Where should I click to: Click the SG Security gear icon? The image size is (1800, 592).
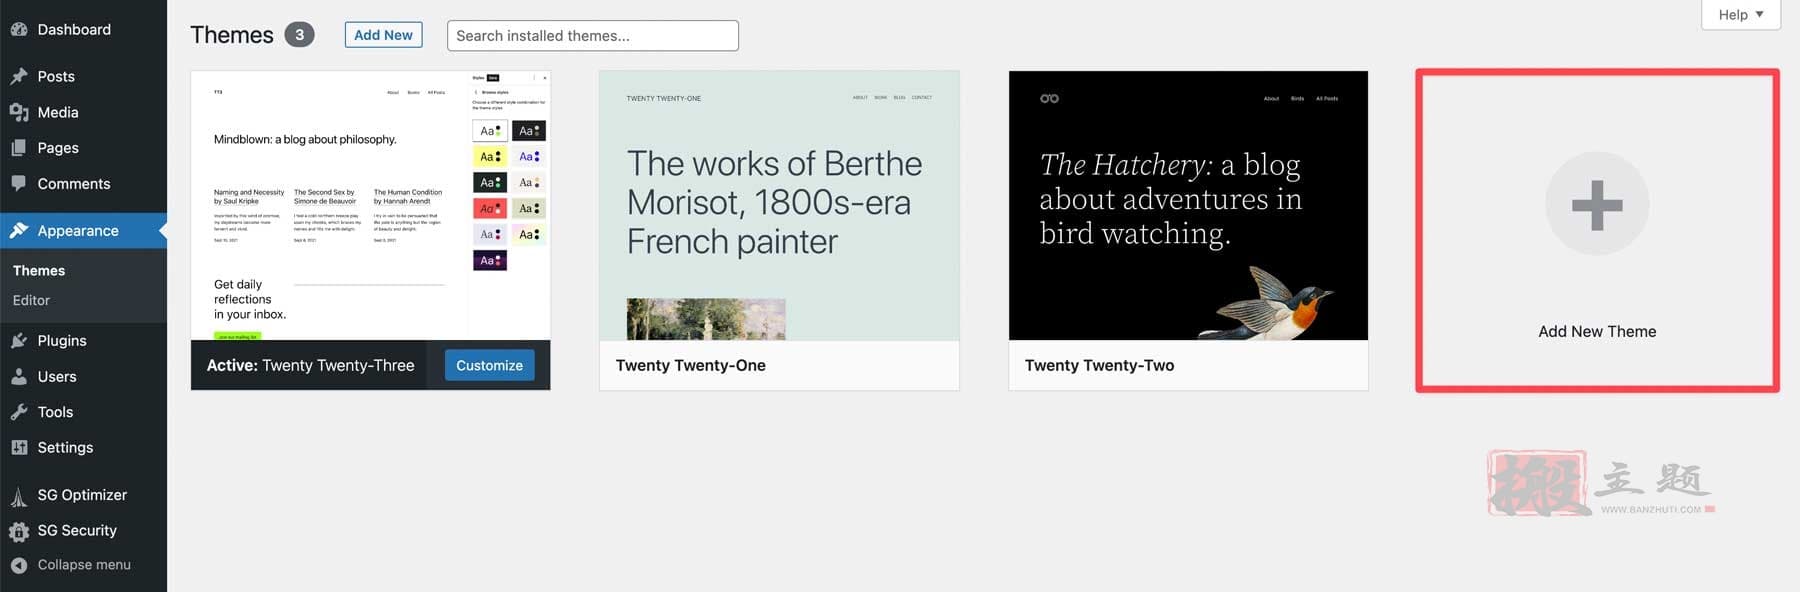click(19, 531)
